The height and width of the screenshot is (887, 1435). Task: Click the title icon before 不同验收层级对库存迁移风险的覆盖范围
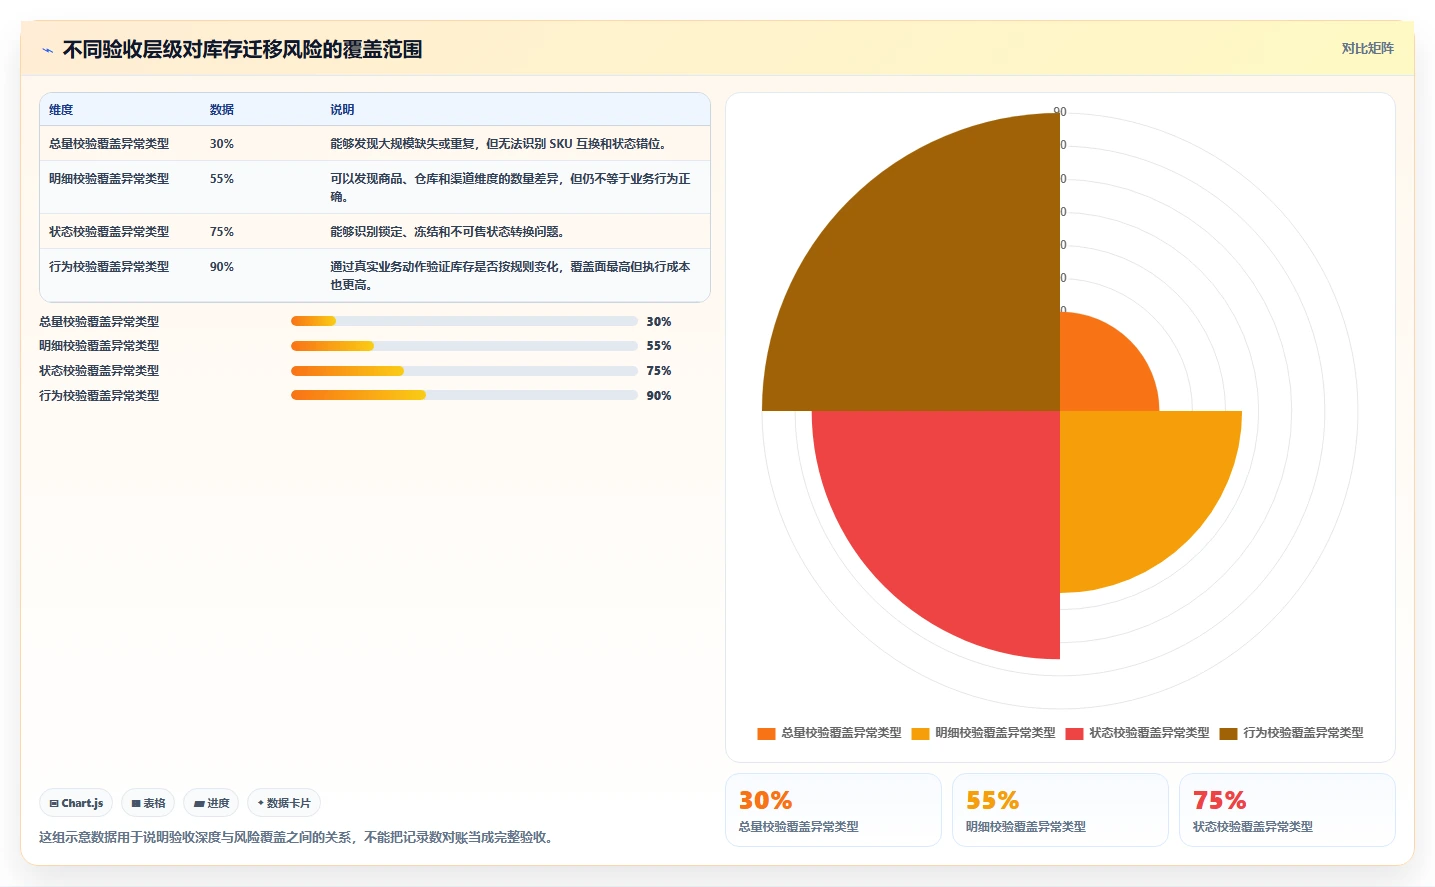(47, 50)
